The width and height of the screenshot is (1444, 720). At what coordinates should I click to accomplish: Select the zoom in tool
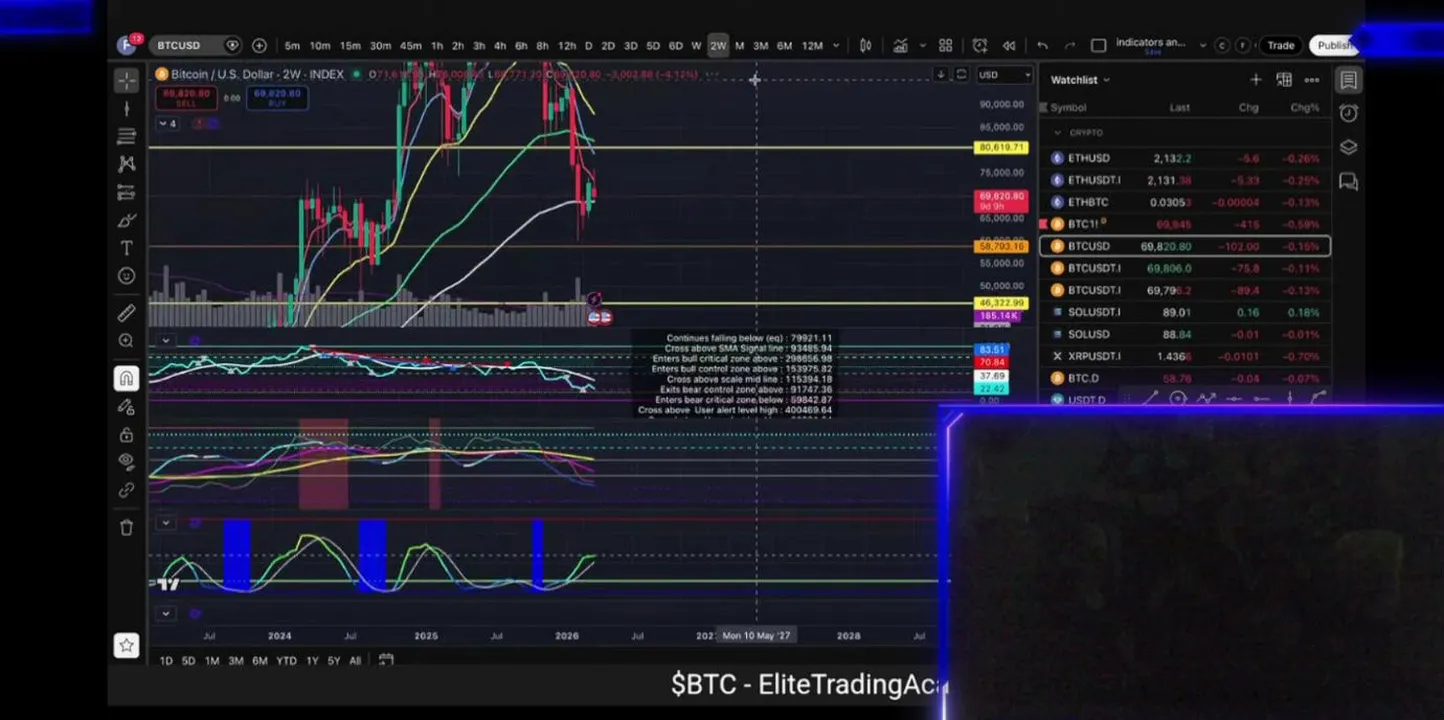pos(126,341)
